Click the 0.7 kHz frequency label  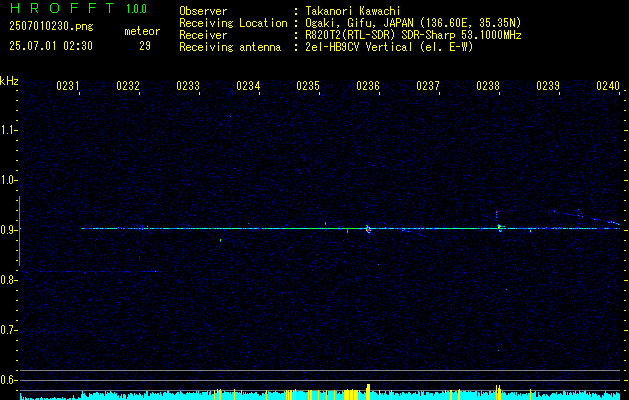pos(8,330)
